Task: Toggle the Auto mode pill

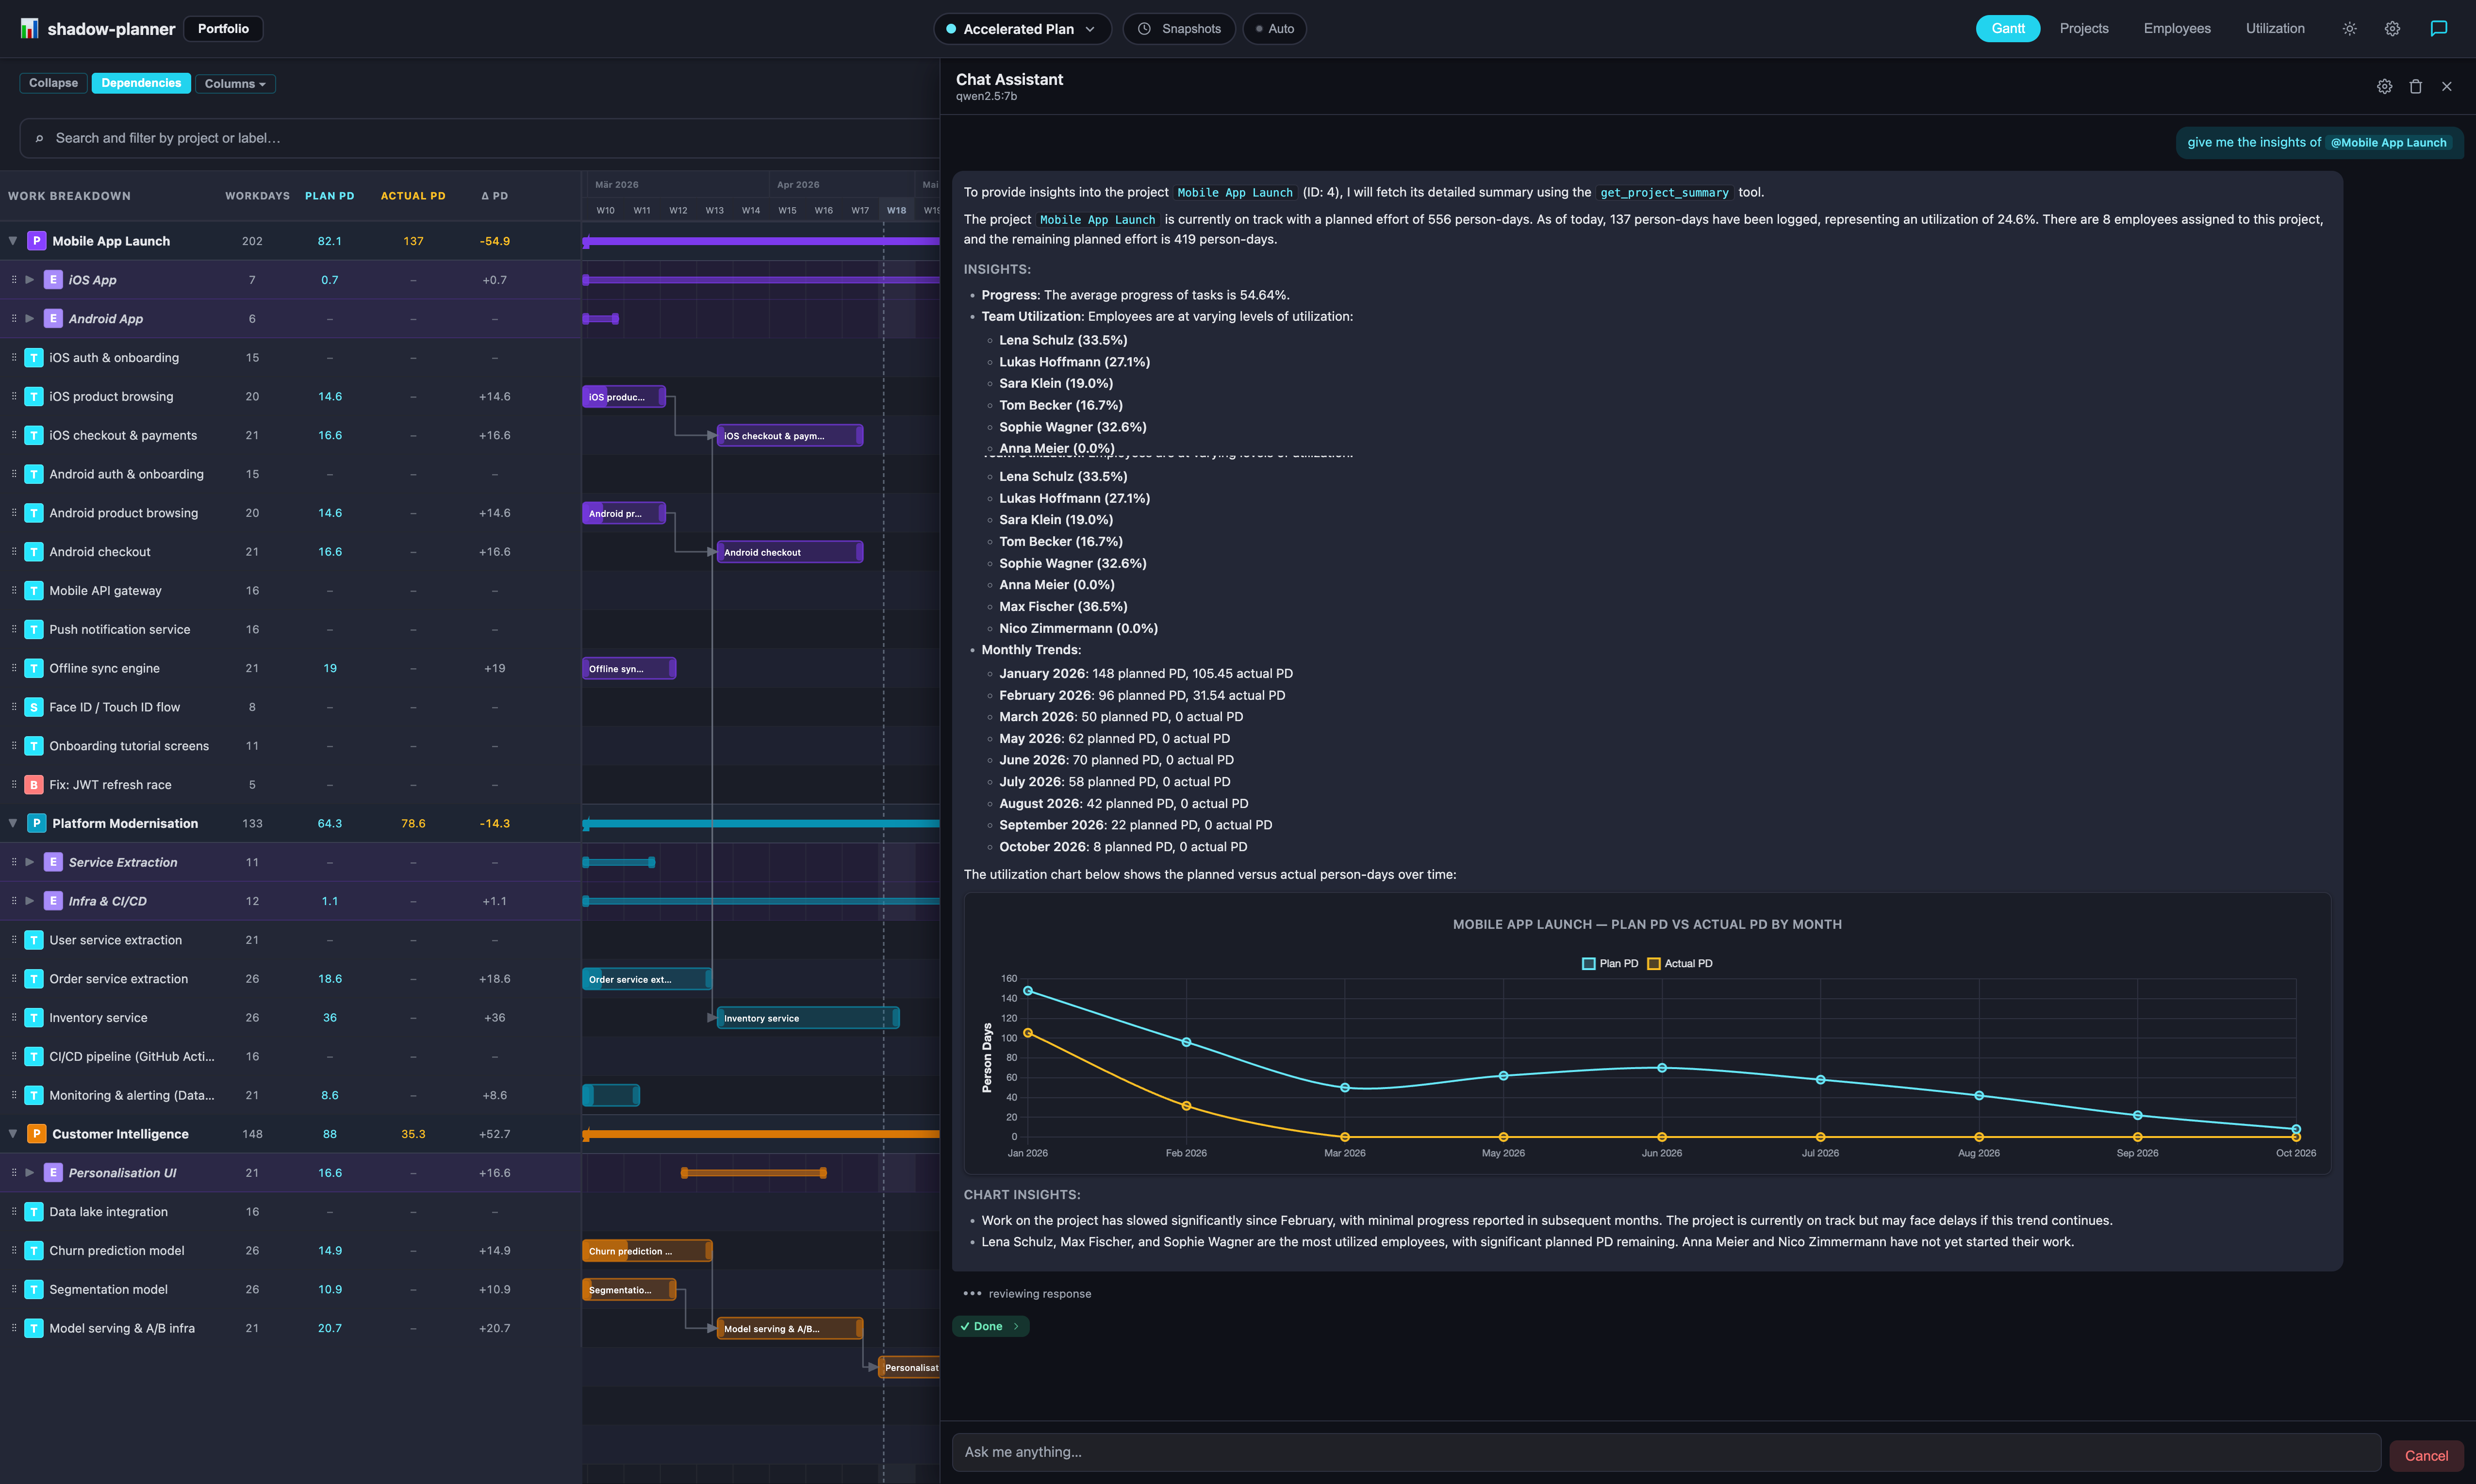Action: 1274,29
